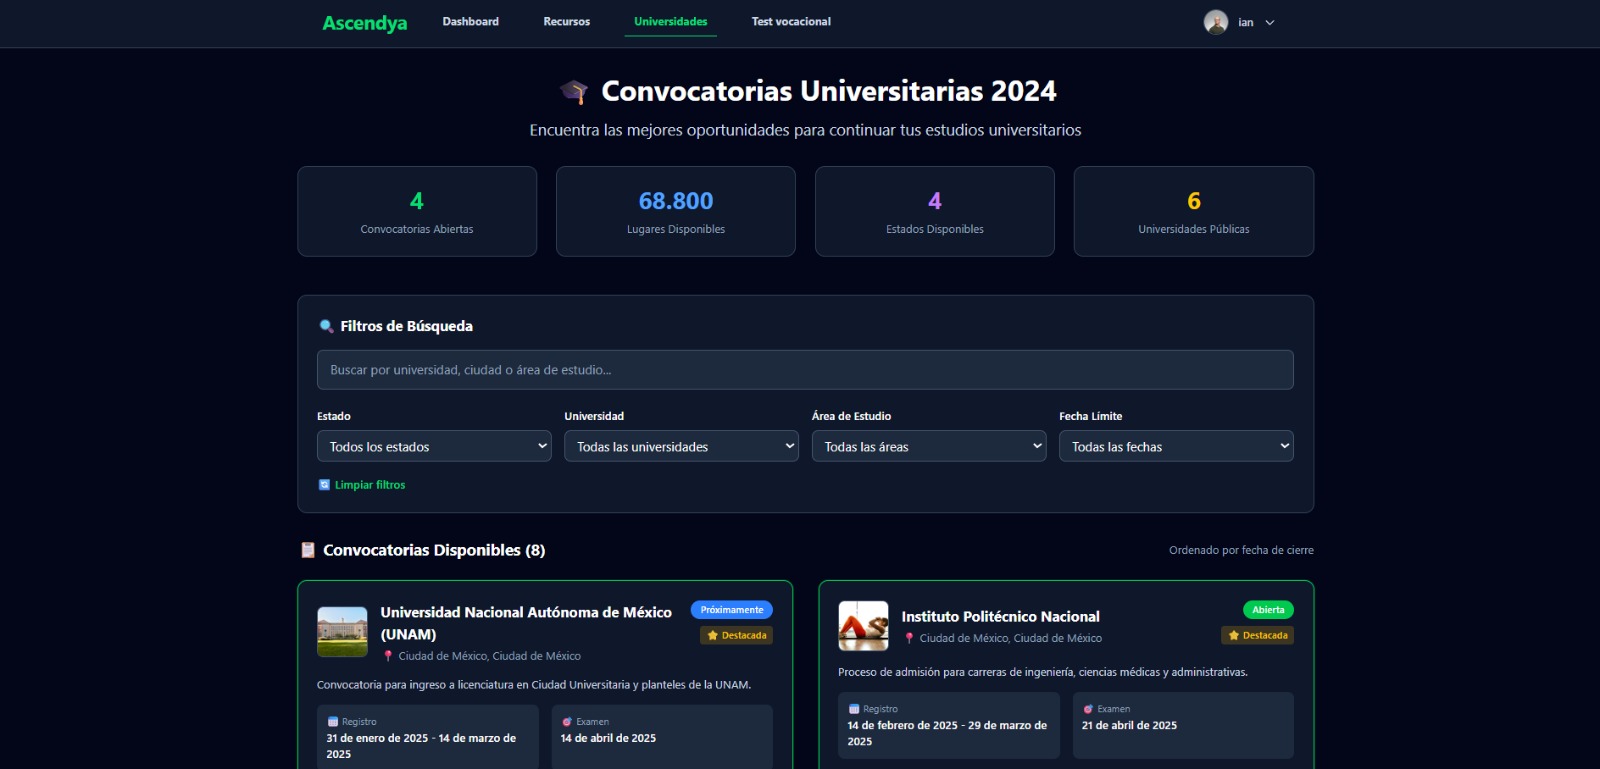This screenshot has width=1600, height=769.
Task: Click the user avatar for ian
Action: coord(1215,22)
